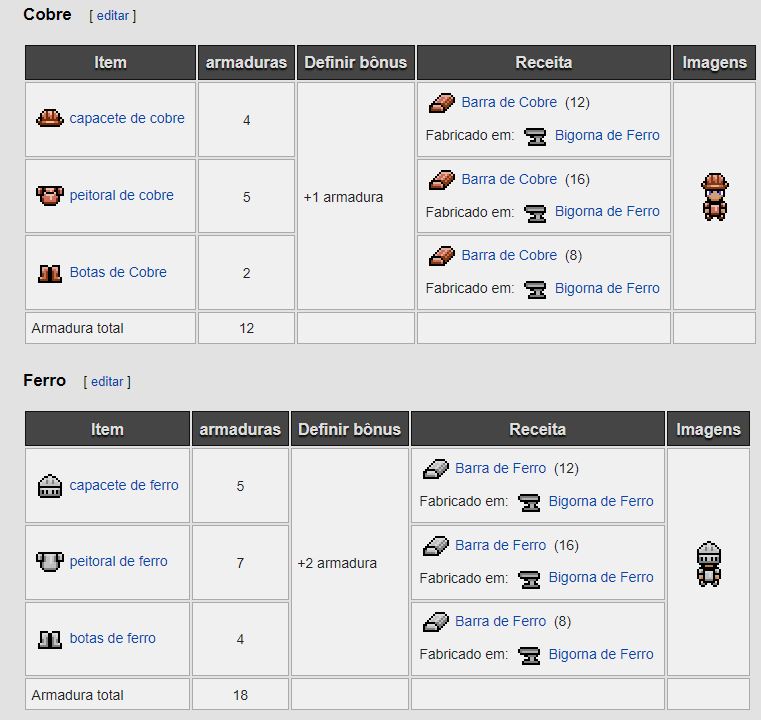
Task: Edit the Cobre section
Action: 112,16
